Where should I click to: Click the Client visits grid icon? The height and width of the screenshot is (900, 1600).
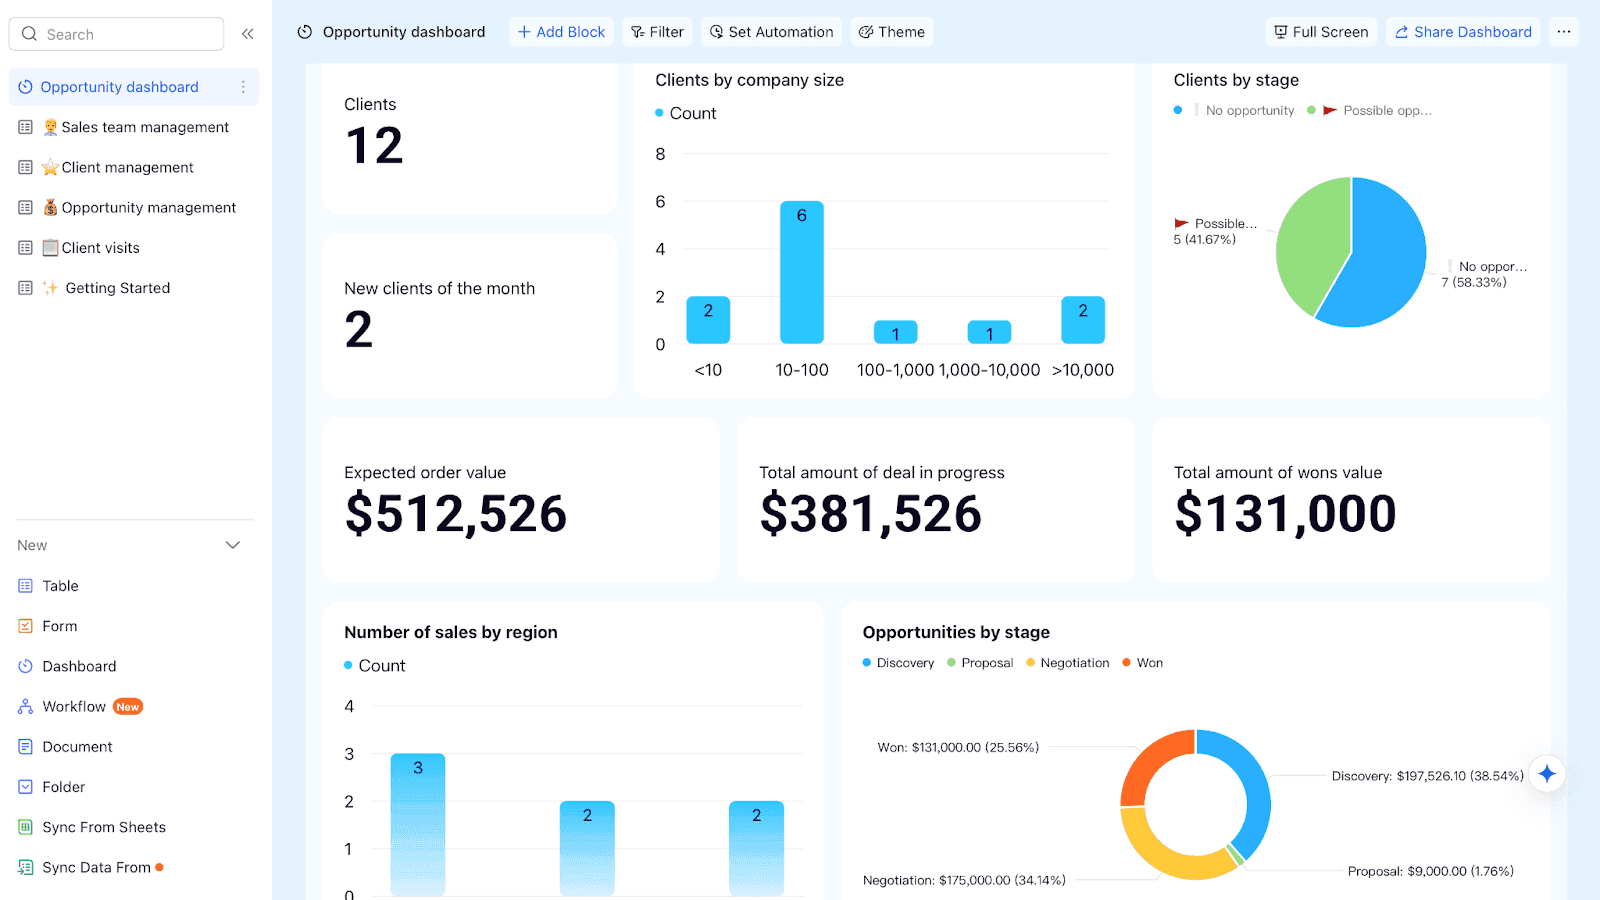(26, 248)
